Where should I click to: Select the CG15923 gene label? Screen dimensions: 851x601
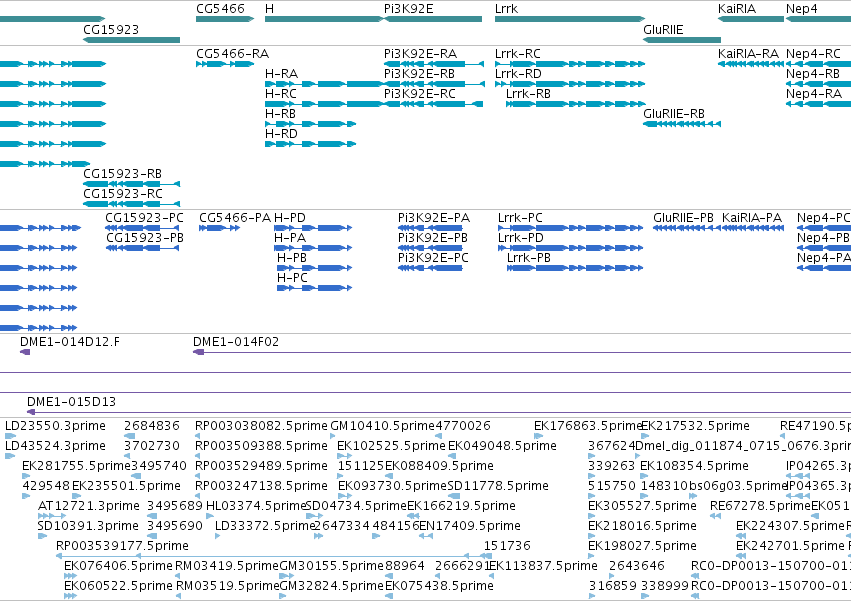111,29
